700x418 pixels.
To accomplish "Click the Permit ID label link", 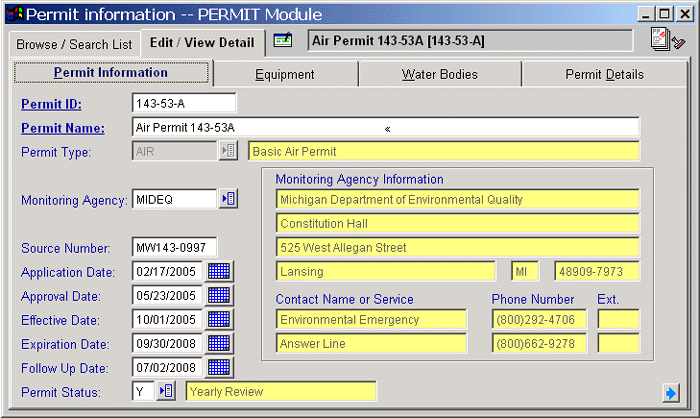I will [x=51, y=104].
